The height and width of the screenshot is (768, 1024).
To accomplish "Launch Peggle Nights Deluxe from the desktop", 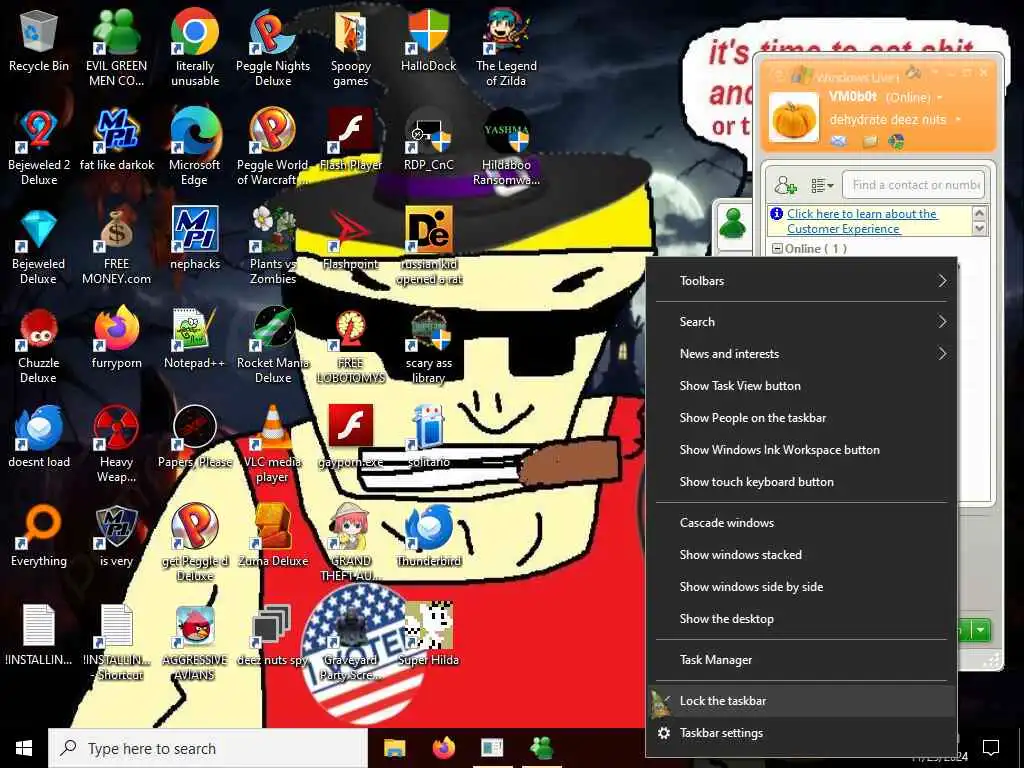I will click(x=273, y=48).
